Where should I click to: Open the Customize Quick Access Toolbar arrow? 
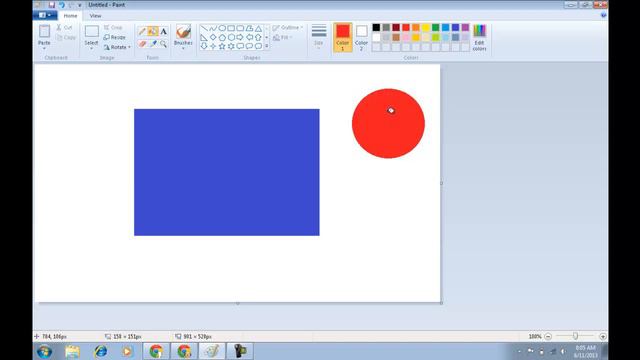point(80,5)
